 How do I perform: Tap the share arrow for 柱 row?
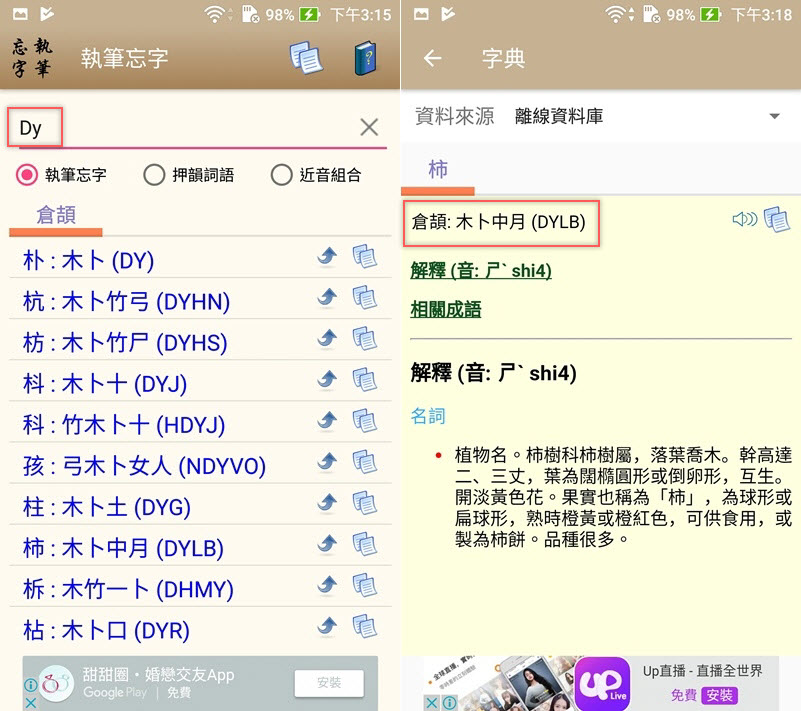pos(327,503)
